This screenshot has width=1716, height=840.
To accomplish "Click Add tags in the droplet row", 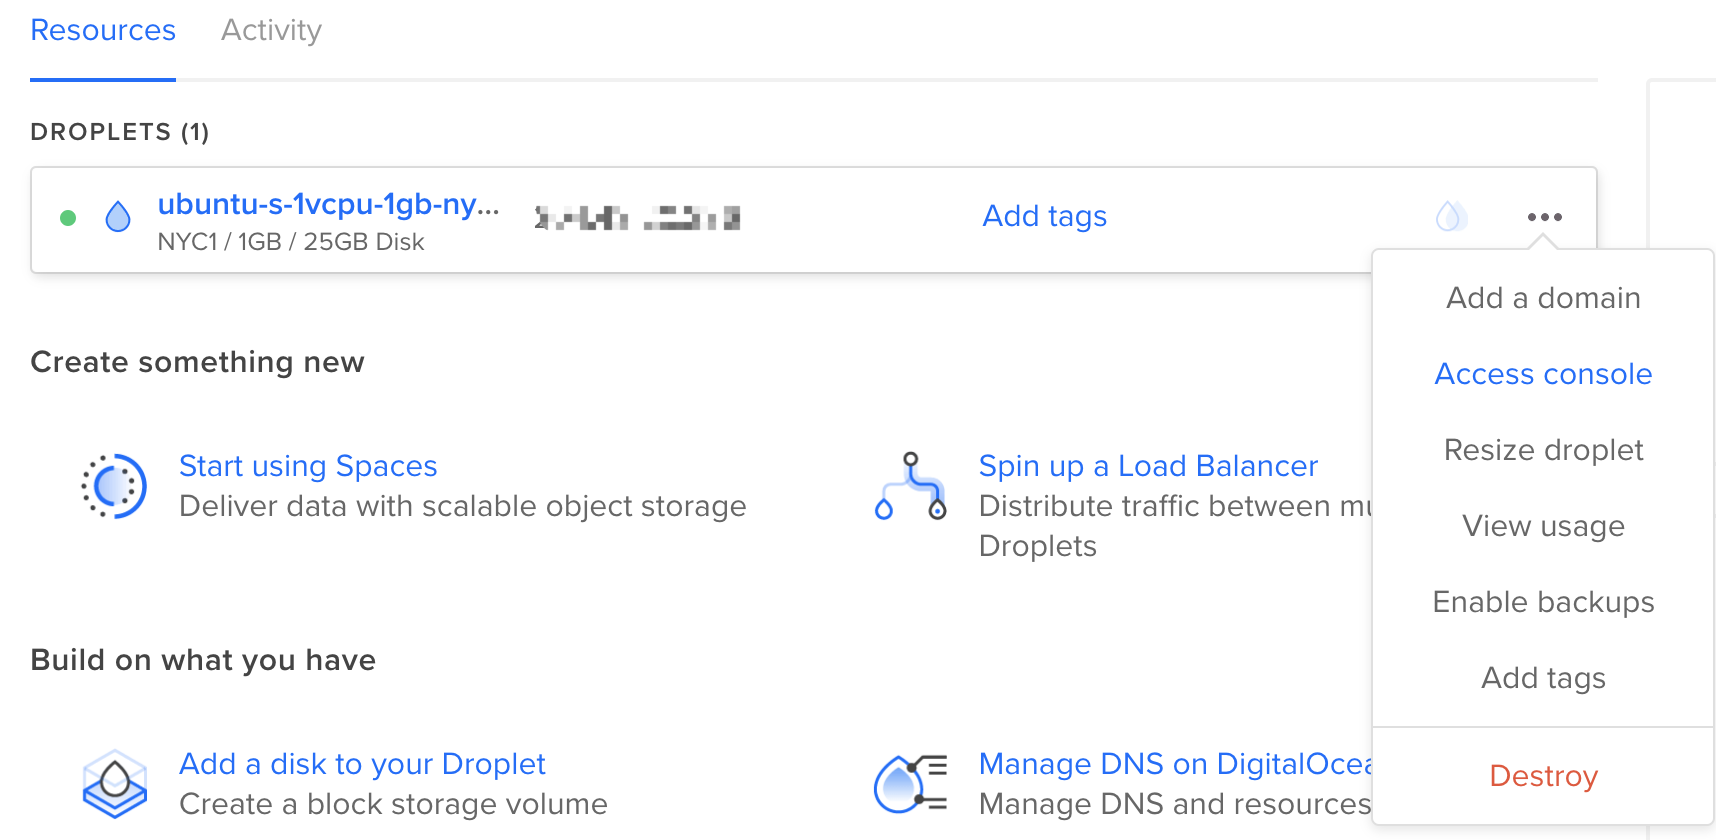I will coord(1044,216).
